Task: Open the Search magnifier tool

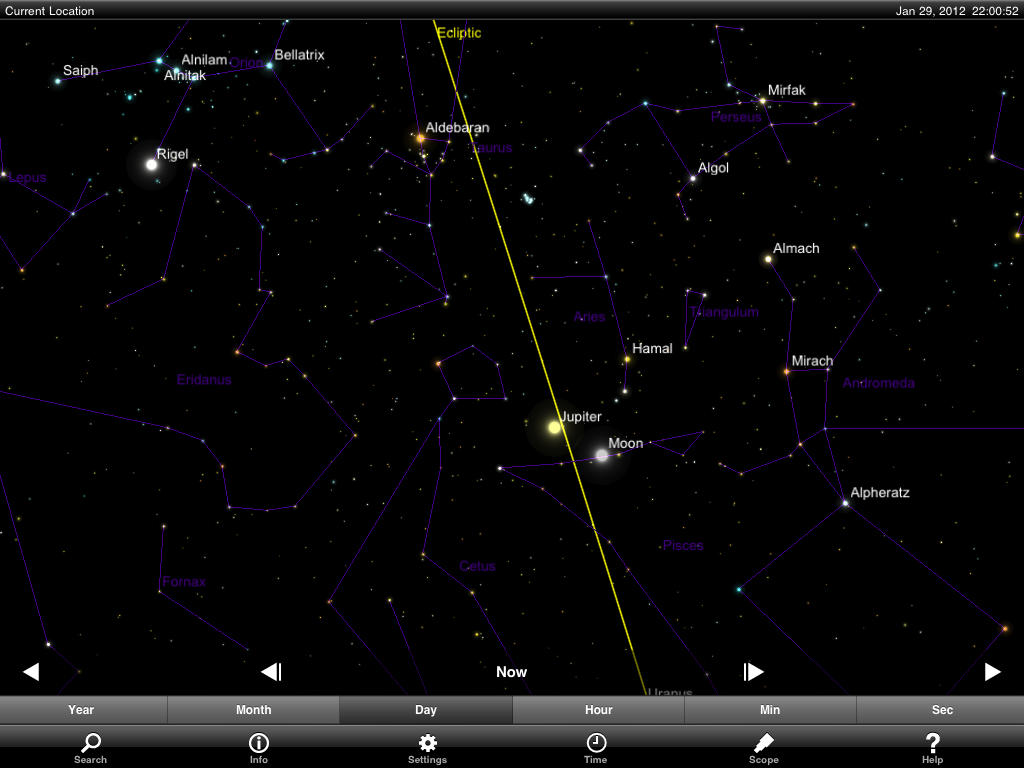Action: (x=90, y=747)
